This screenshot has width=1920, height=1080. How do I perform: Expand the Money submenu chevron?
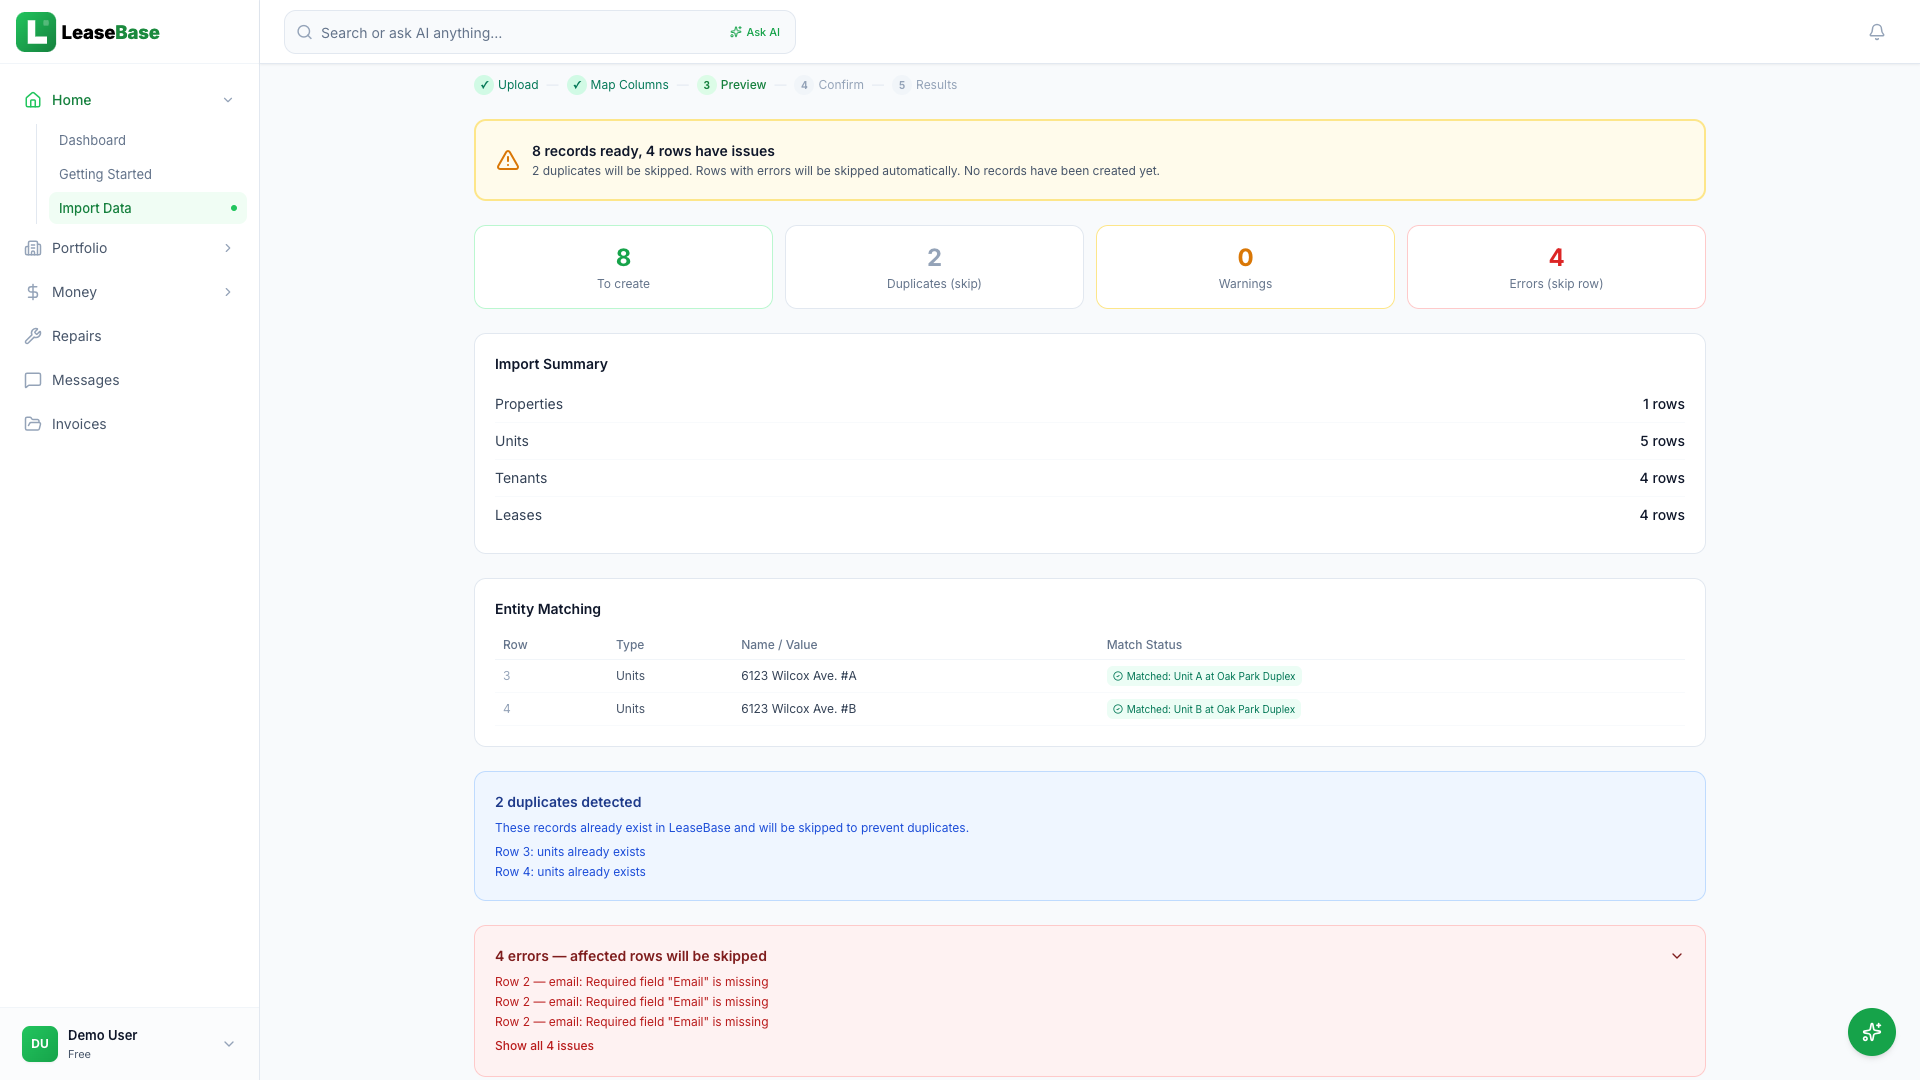pos(228,292)
